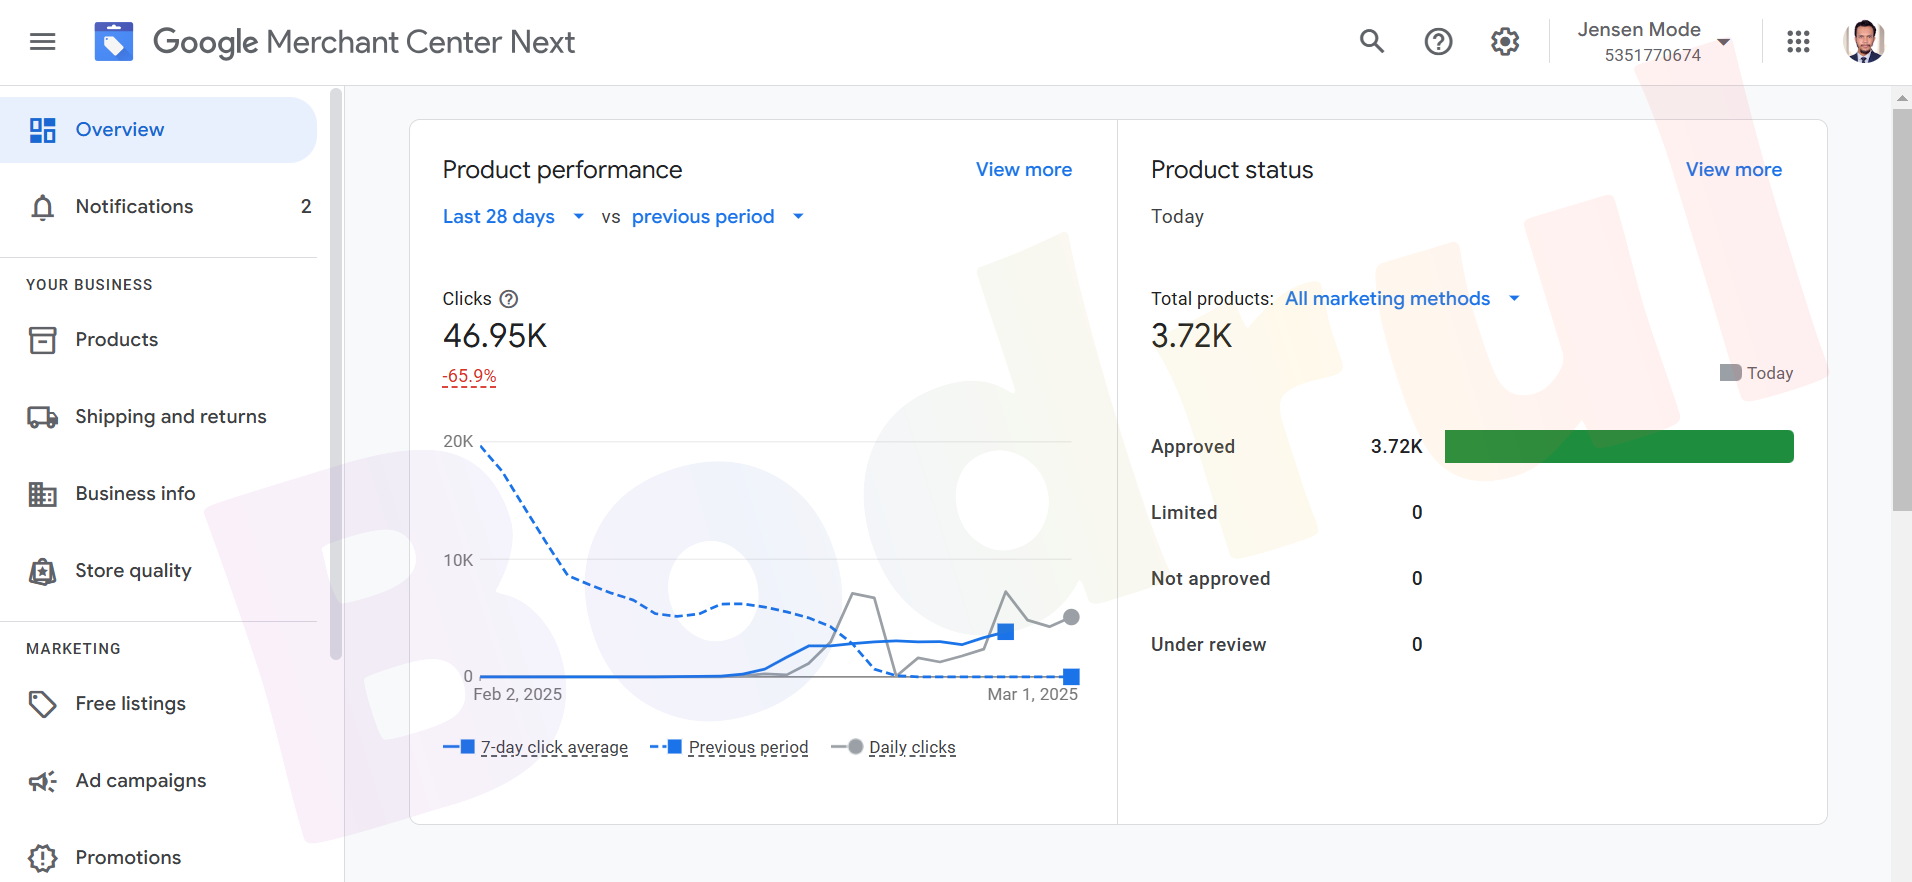This screenshot has height=882, width=1912.
Task: Open the help question mark icon
Action: [x=1438, y=41]
